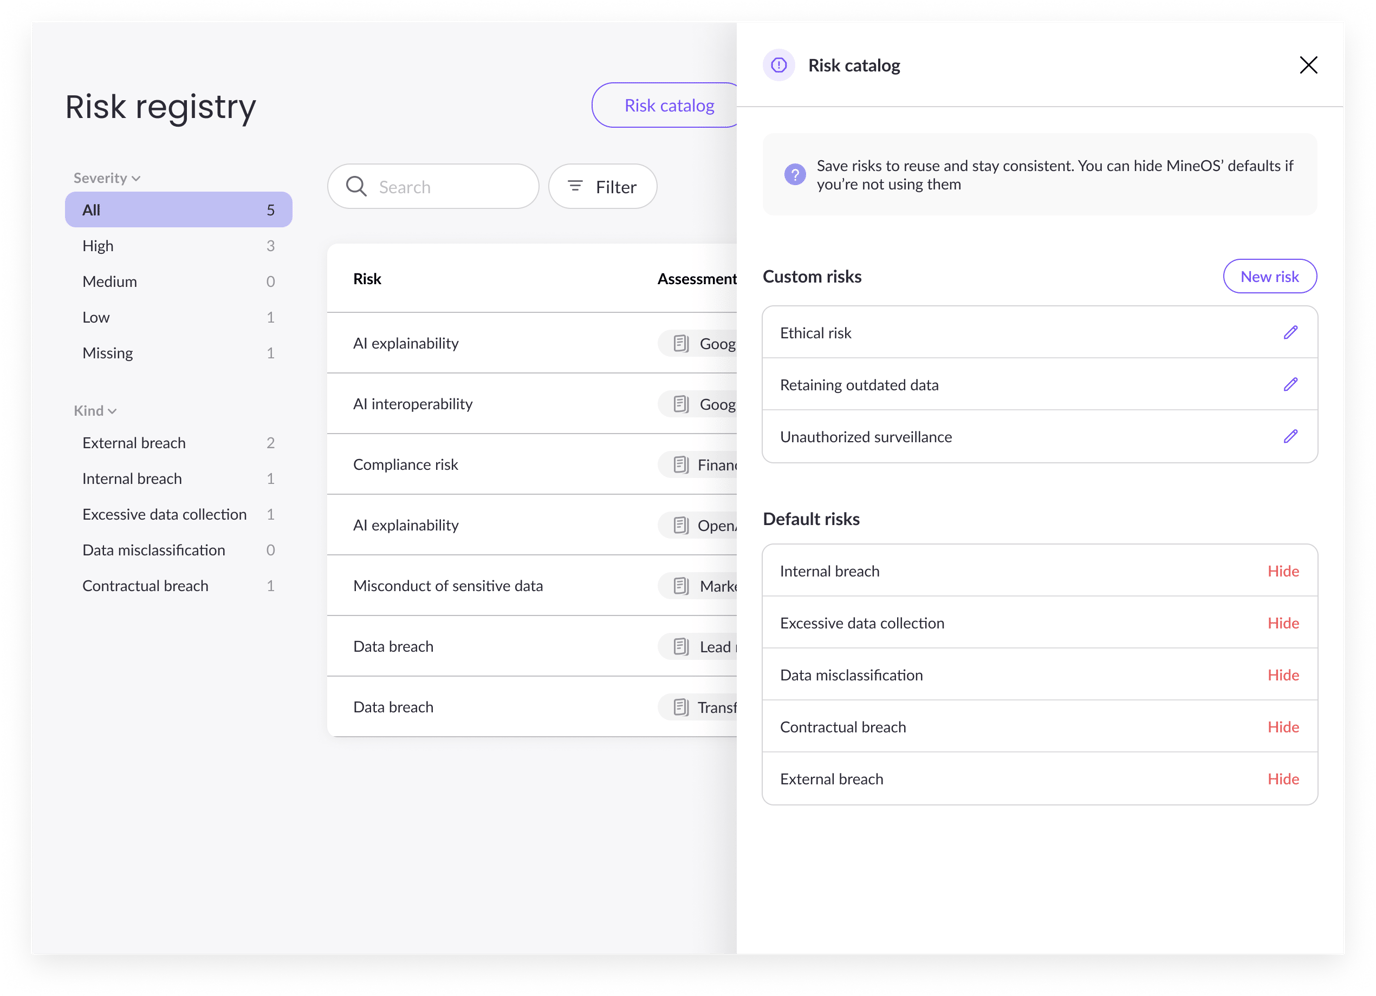The width and height of the screenshot is (1376, 996).
Task: Click the pencil icon for Retaining outdated data
Action: pyautogui.click(x=1291, y=384)
